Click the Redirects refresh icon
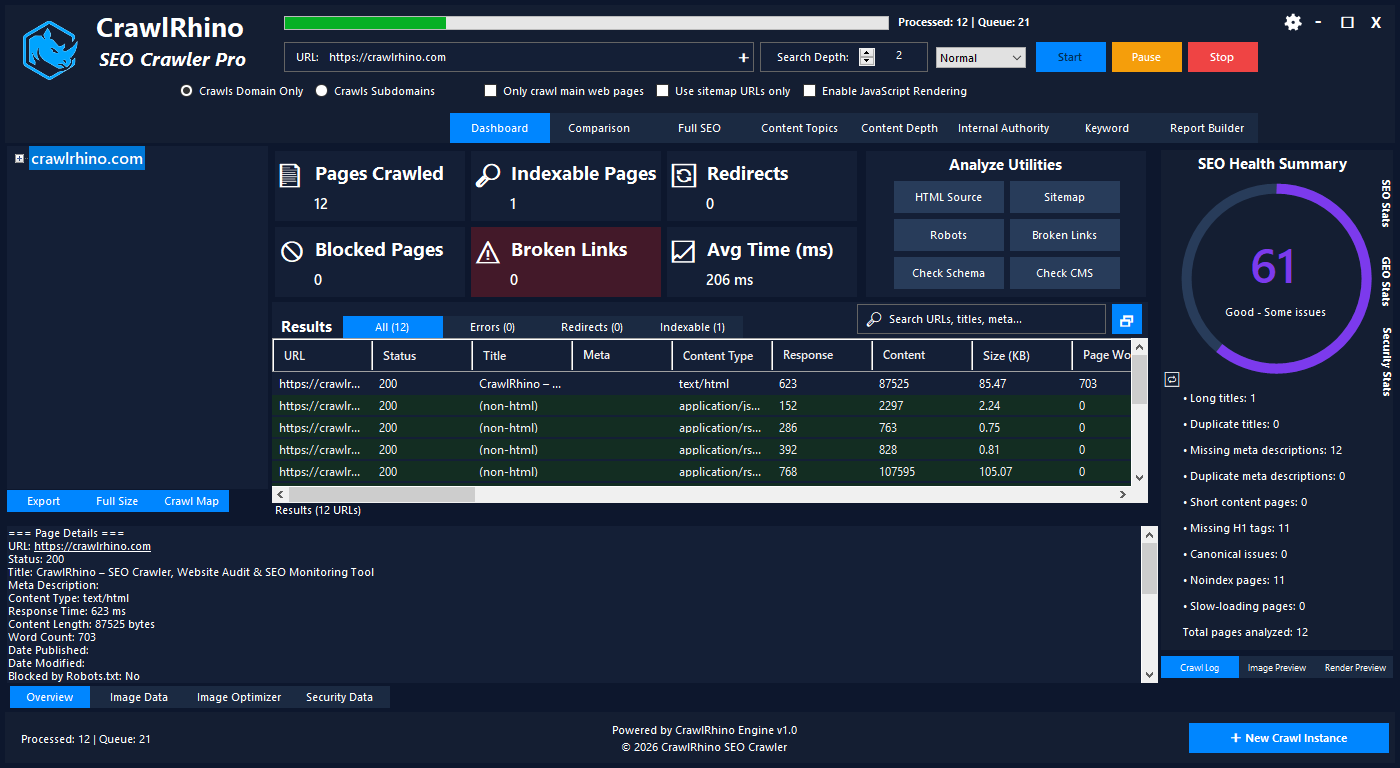 click(x=682, y=174)
